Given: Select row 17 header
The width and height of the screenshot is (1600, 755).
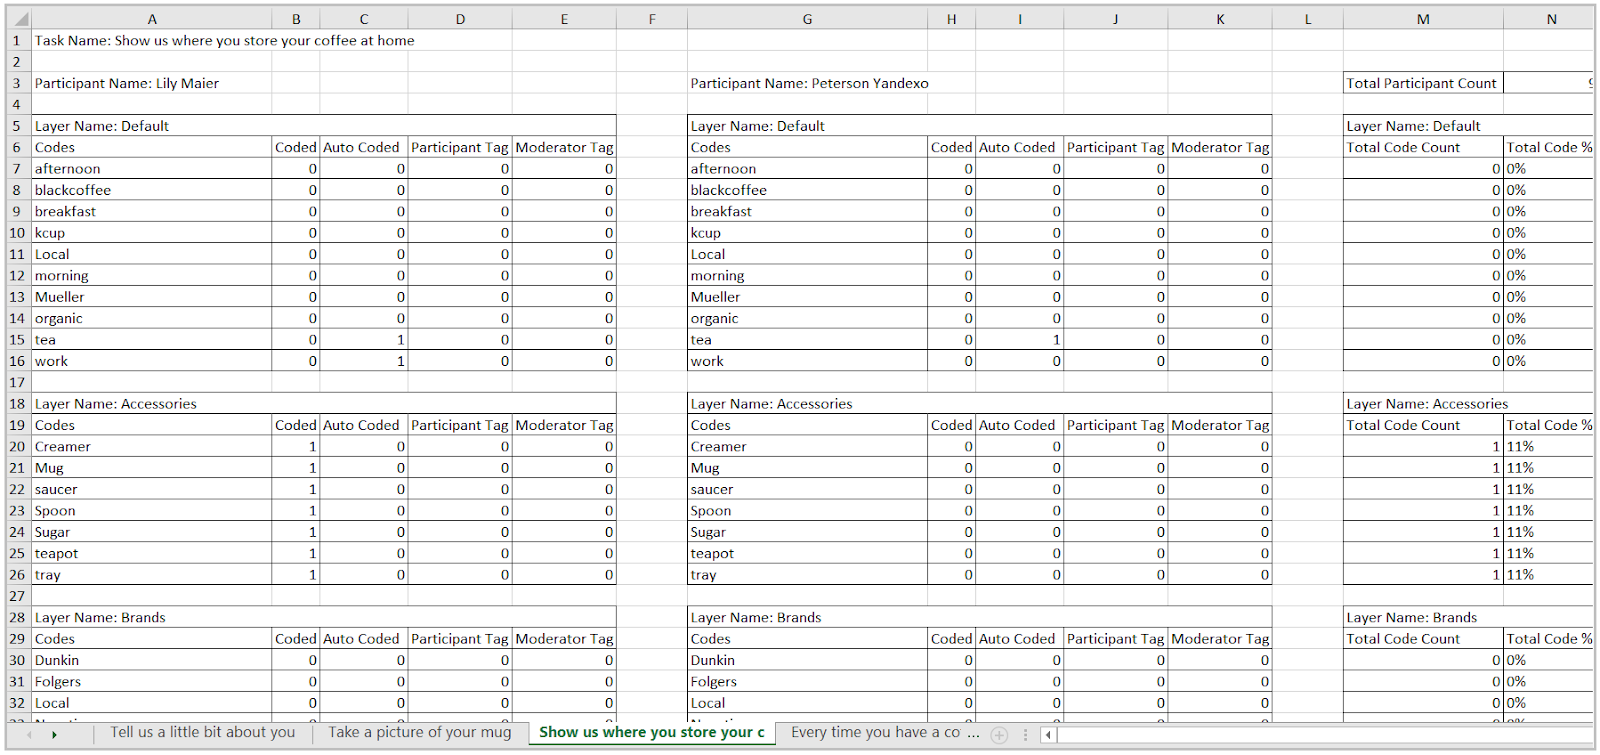Looking at the screenshot, I should tap(18, 382).
